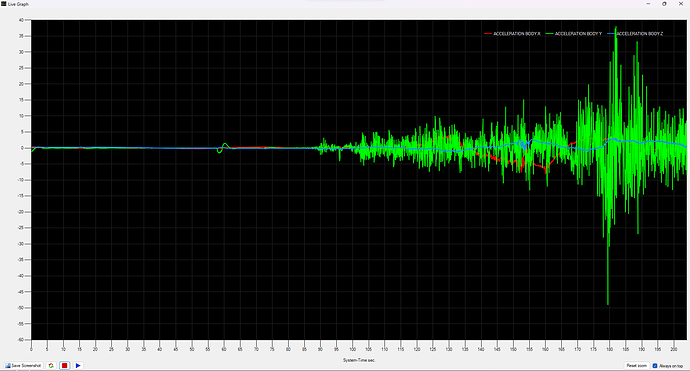The width and height of the screenshot is (690, 371).
Task: Stop recording with the red square button
Action: point(65,366)
